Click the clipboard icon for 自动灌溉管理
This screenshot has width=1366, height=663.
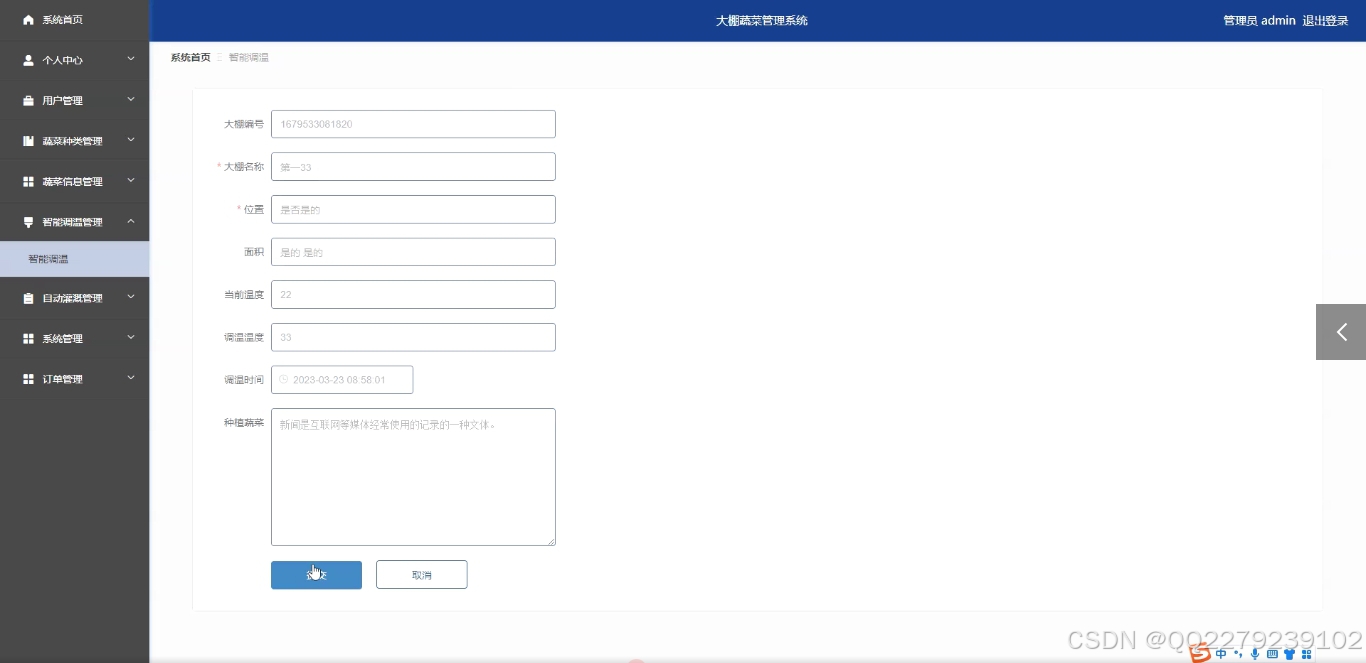(28, 298)
